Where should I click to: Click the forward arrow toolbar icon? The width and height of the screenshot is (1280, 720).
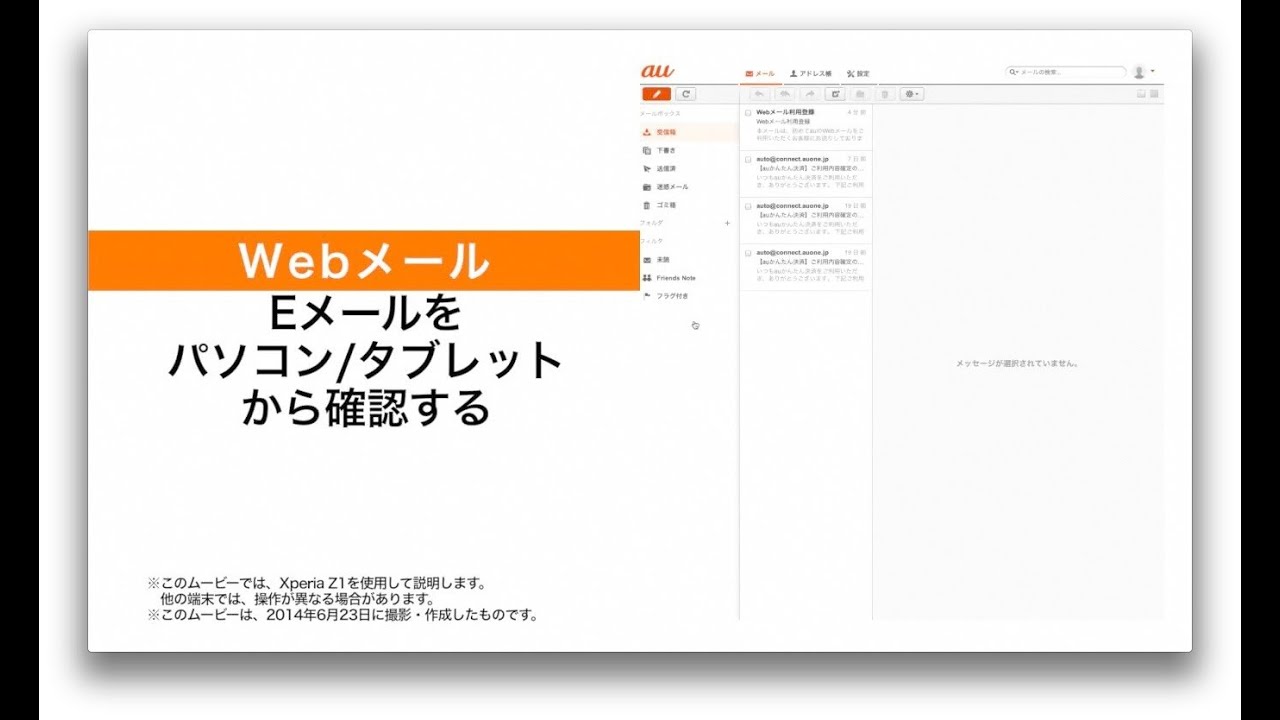(x=810, y=94)
